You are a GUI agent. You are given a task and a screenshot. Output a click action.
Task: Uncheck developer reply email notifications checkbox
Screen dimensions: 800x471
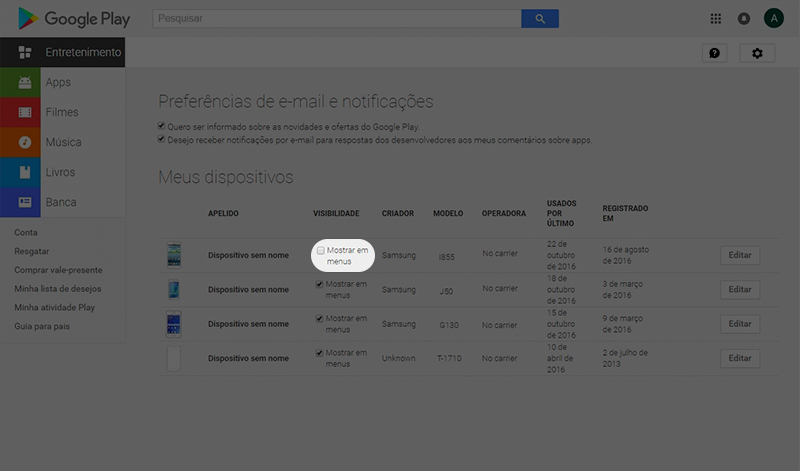pos(162,140)
